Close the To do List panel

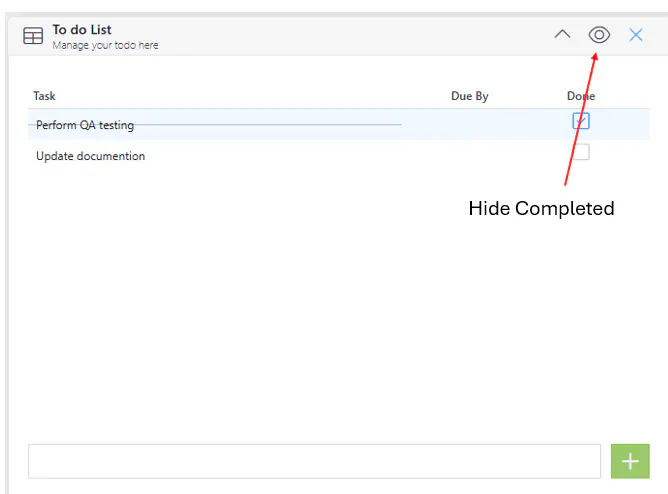coord(636,35)
